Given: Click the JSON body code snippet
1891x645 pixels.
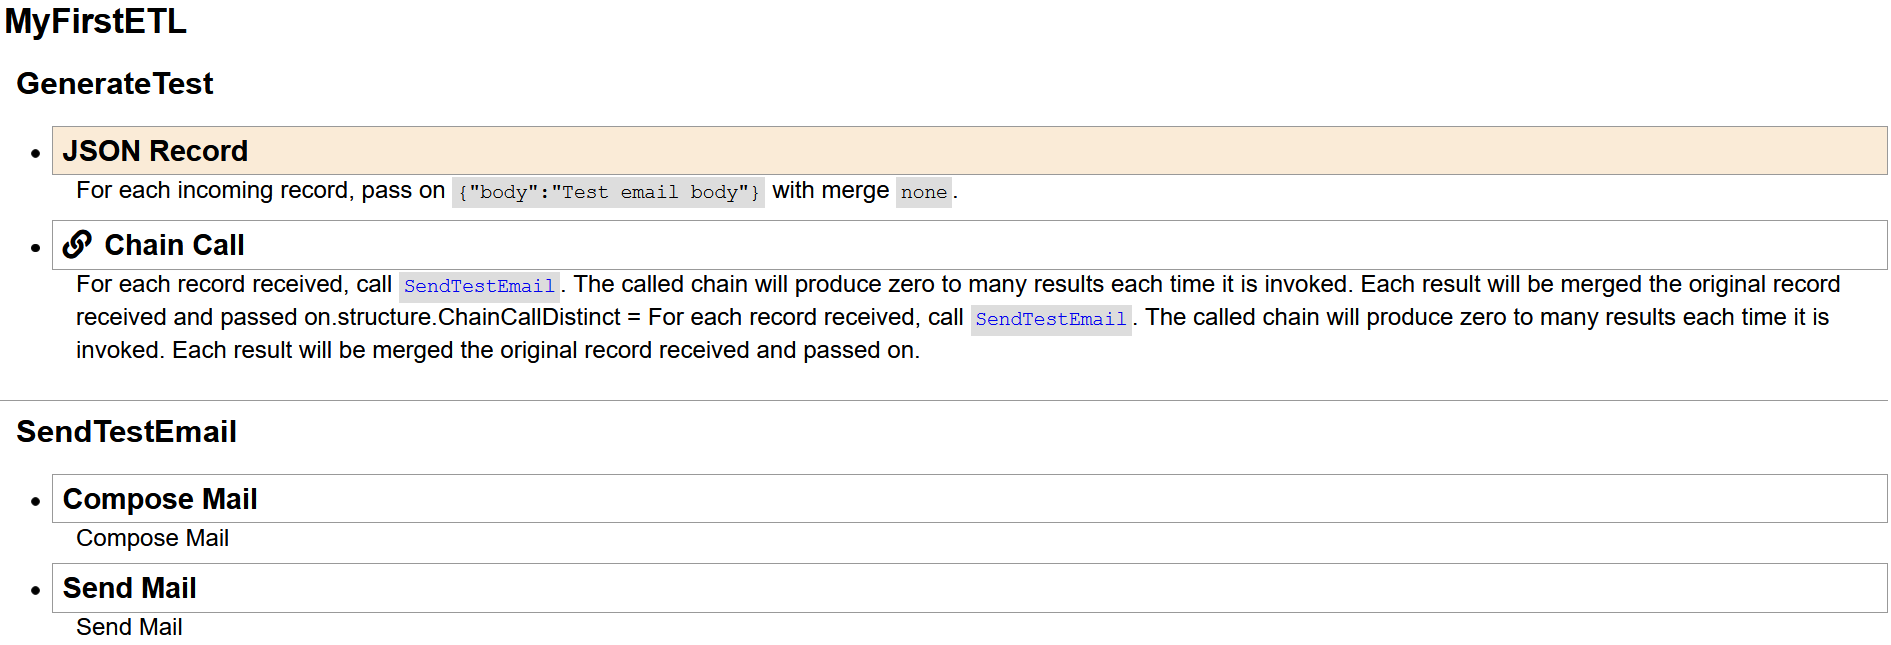Looking at the screenshot, I should click(608, 192).
